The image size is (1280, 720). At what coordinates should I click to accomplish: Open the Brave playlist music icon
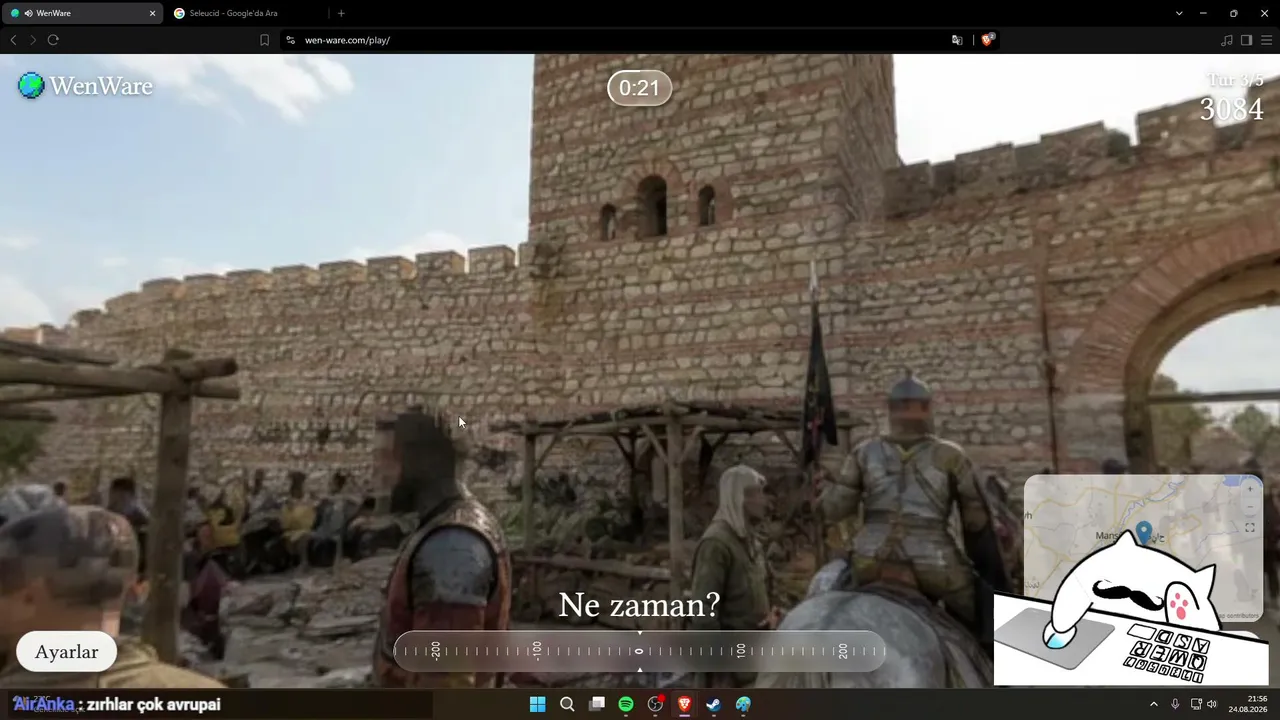(1227, 40)
